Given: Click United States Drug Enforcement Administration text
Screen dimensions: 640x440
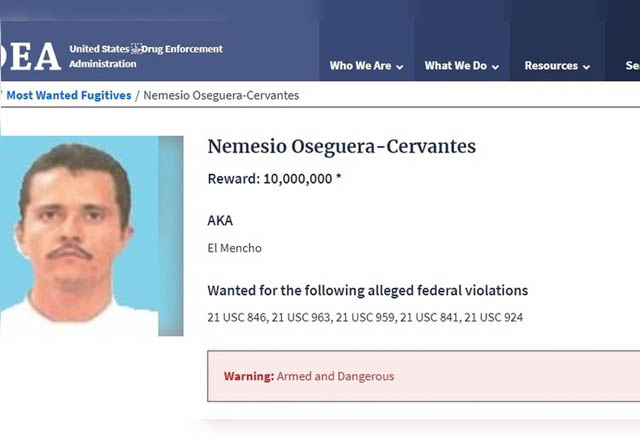Looking at the screenshot, I should 145,56.
